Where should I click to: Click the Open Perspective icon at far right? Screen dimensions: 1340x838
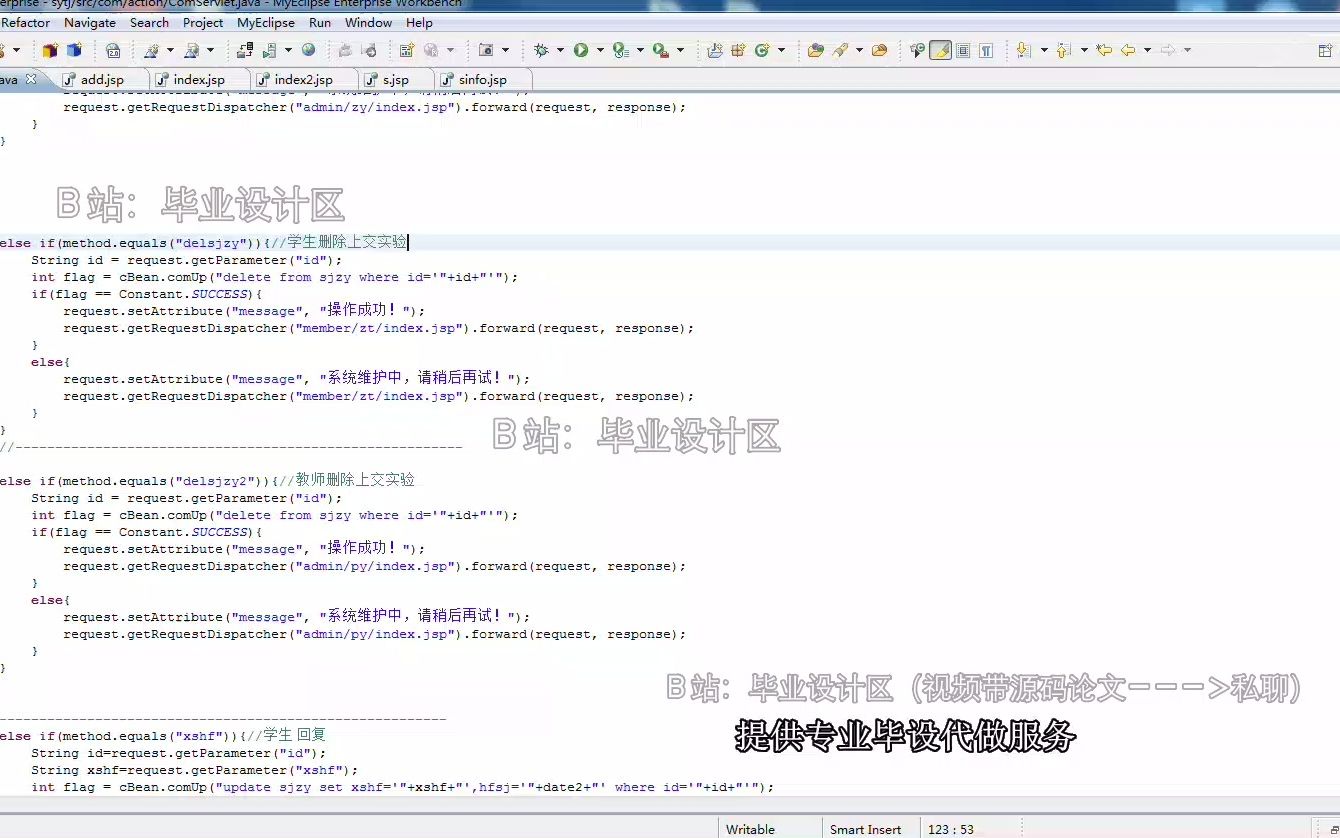pos(1325,50)
